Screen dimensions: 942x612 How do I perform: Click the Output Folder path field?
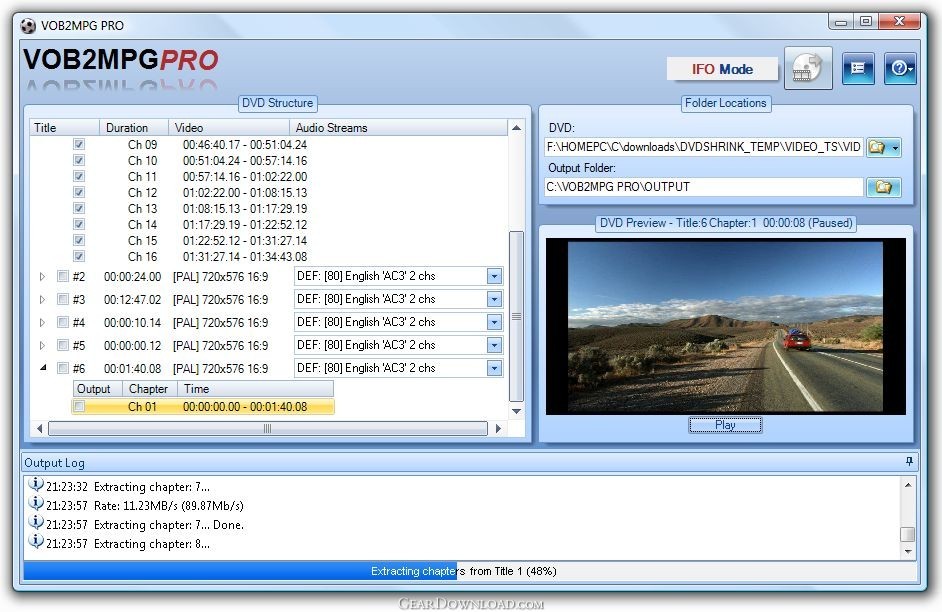[x=703, y=187]
